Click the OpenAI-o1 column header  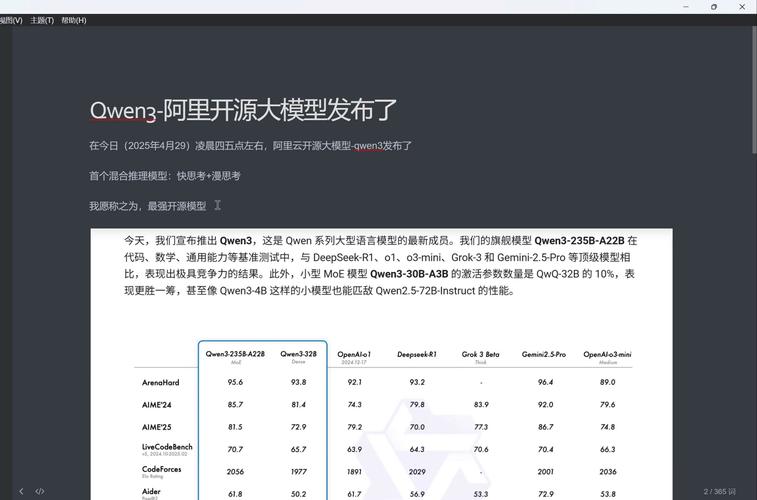click(x=354, y=357)
